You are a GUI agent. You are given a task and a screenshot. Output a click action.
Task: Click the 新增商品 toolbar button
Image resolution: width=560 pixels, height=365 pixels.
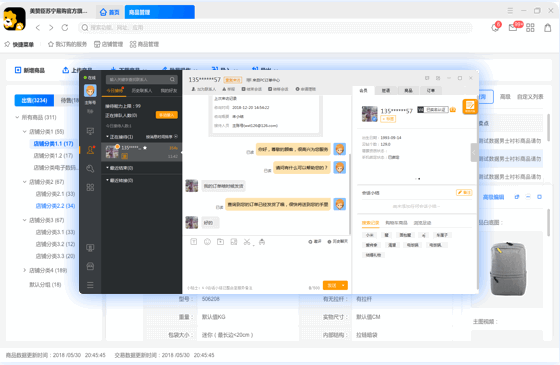click(x=30, y=70)
